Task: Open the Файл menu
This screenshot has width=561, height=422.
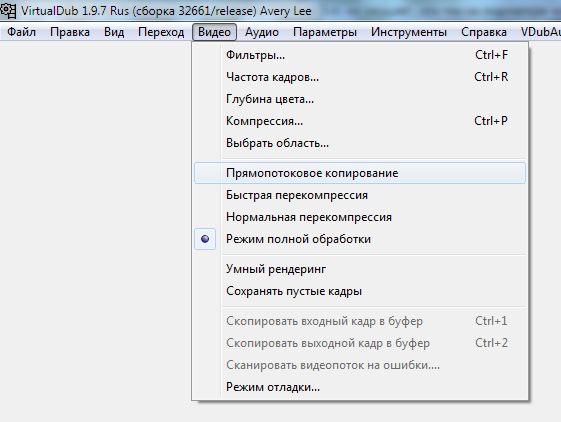Action: 21,32
